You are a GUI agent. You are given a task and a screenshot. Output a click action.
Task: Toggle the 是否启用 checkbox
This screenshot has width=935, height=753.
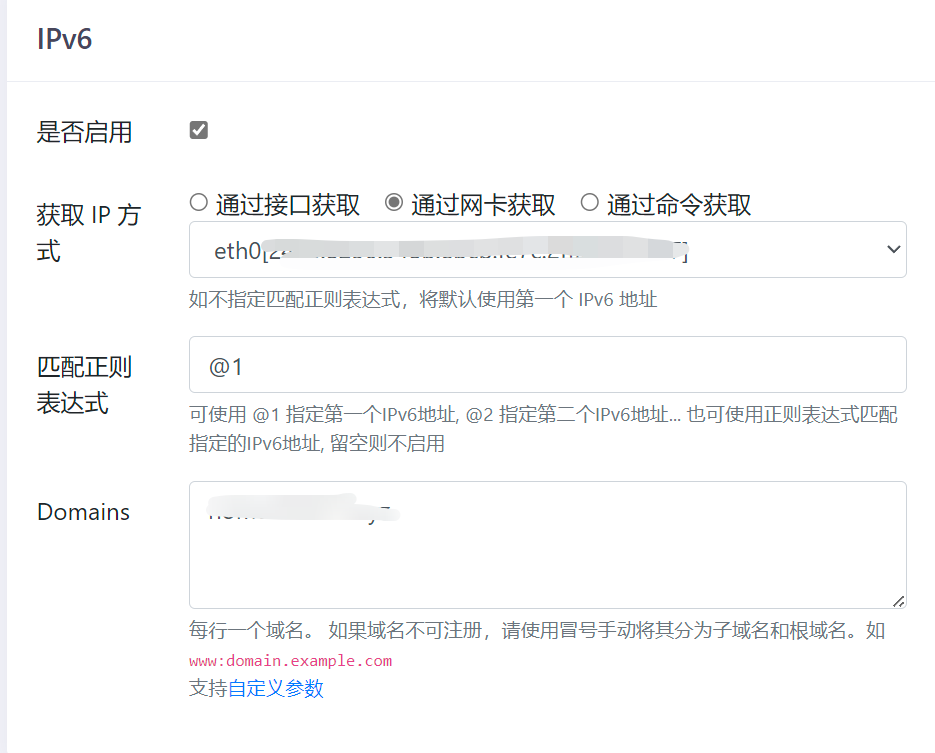(x=199, y=130)
